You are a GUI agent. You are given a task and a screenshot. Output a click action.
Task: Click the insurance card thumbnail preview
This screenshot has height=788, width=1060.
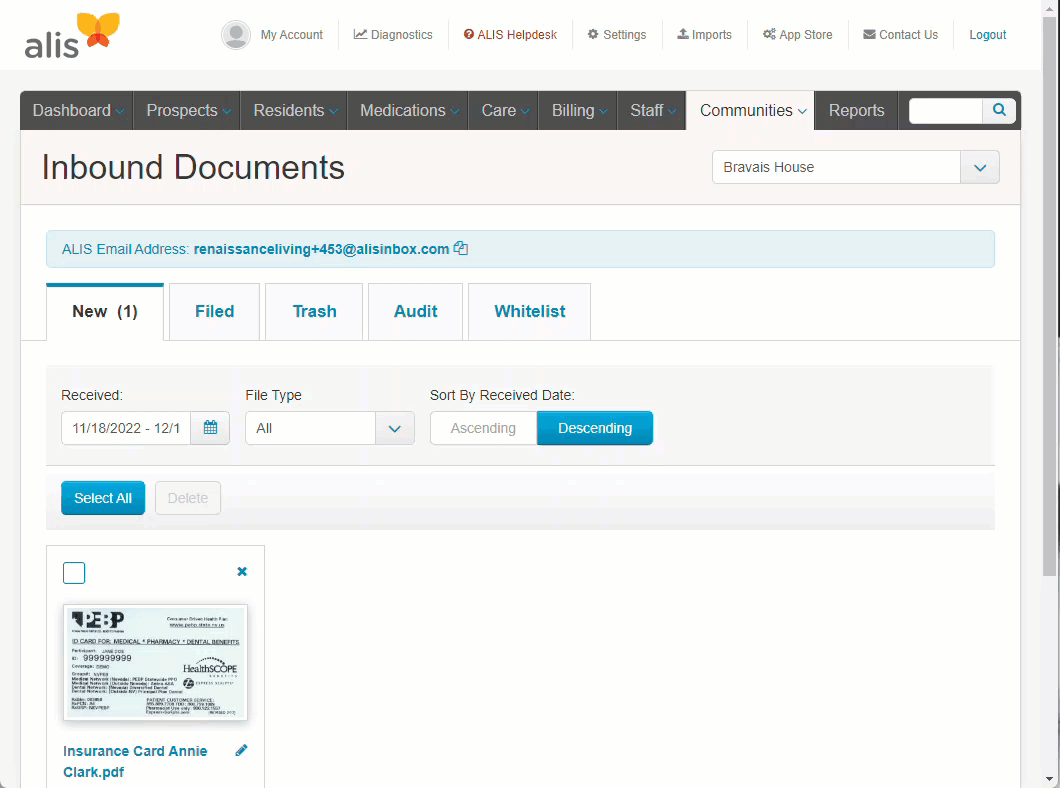tap(155, 662)
